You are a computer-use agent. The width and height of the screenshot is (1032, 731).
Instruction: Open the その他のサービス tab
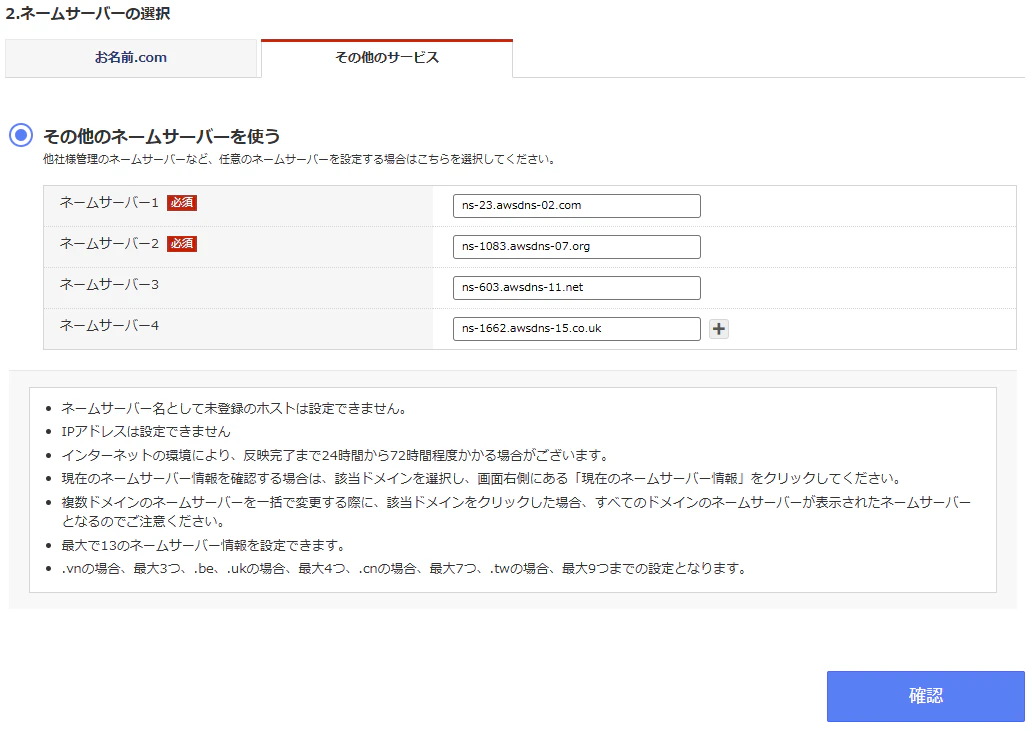click(x=387, y=58)
